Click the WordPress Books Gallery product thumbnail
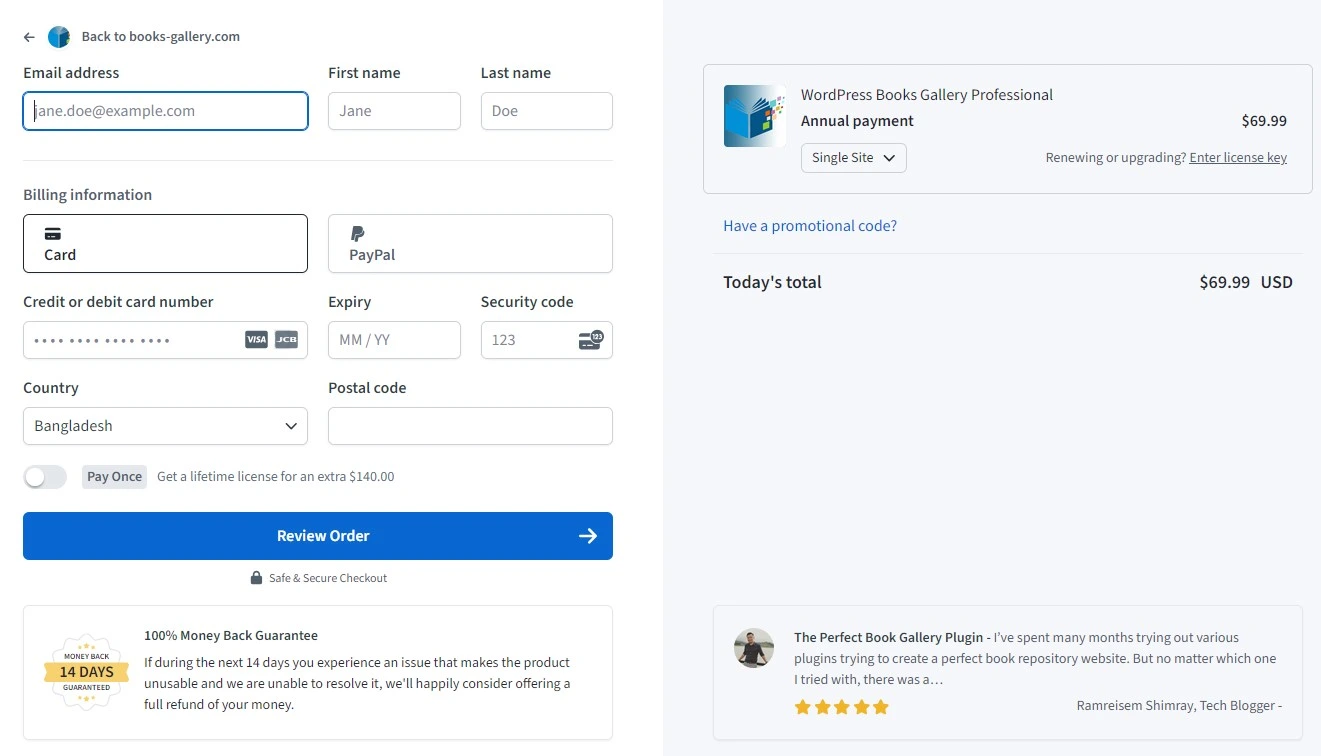The height and width of the screenshot is (756, 1321). (x=755, y=116)
